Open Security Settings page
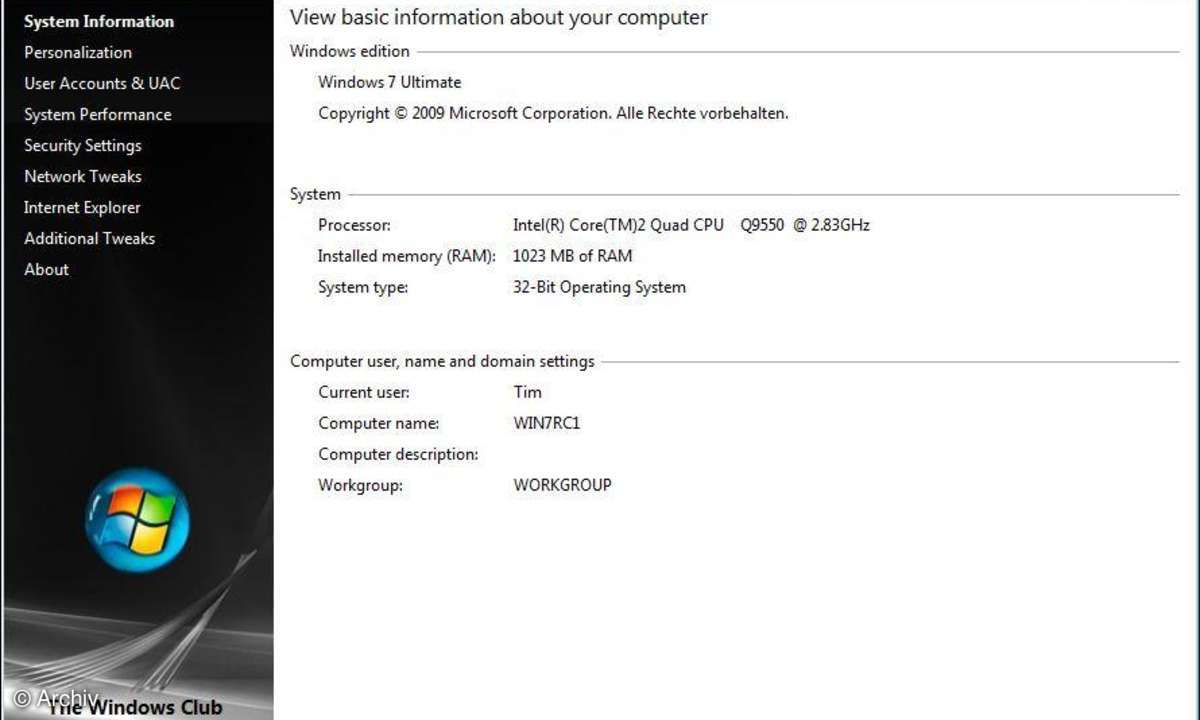 click(83, 145)
